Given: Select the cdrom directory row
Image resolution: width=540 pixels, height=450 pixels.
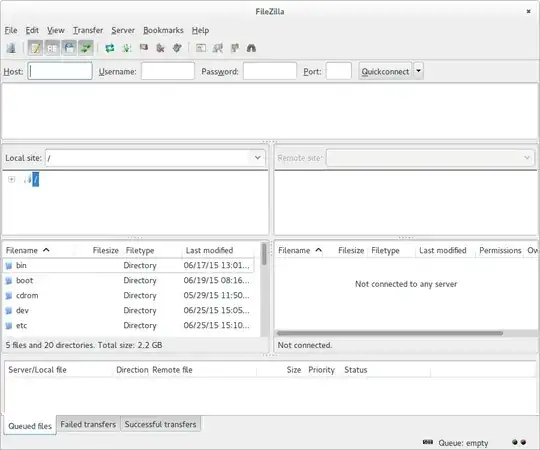Looking at the screenshot, I should (x=129, y=295).
